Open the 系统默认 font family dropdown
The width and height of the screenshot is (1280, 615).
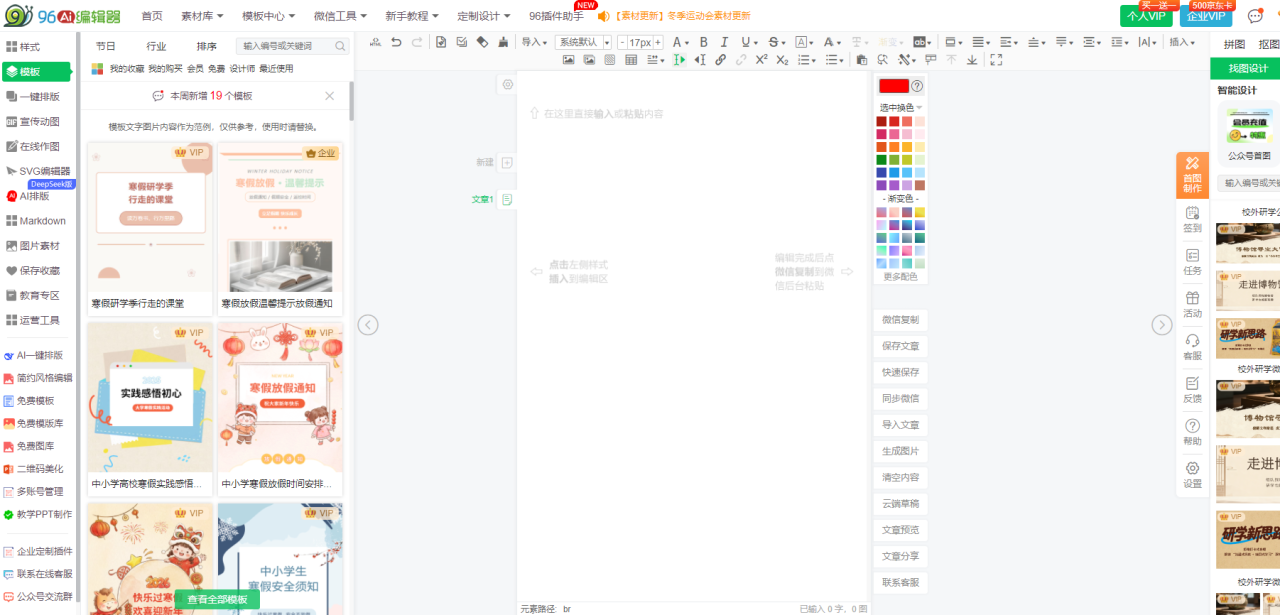pyautogui.click(x=584, y=43)
